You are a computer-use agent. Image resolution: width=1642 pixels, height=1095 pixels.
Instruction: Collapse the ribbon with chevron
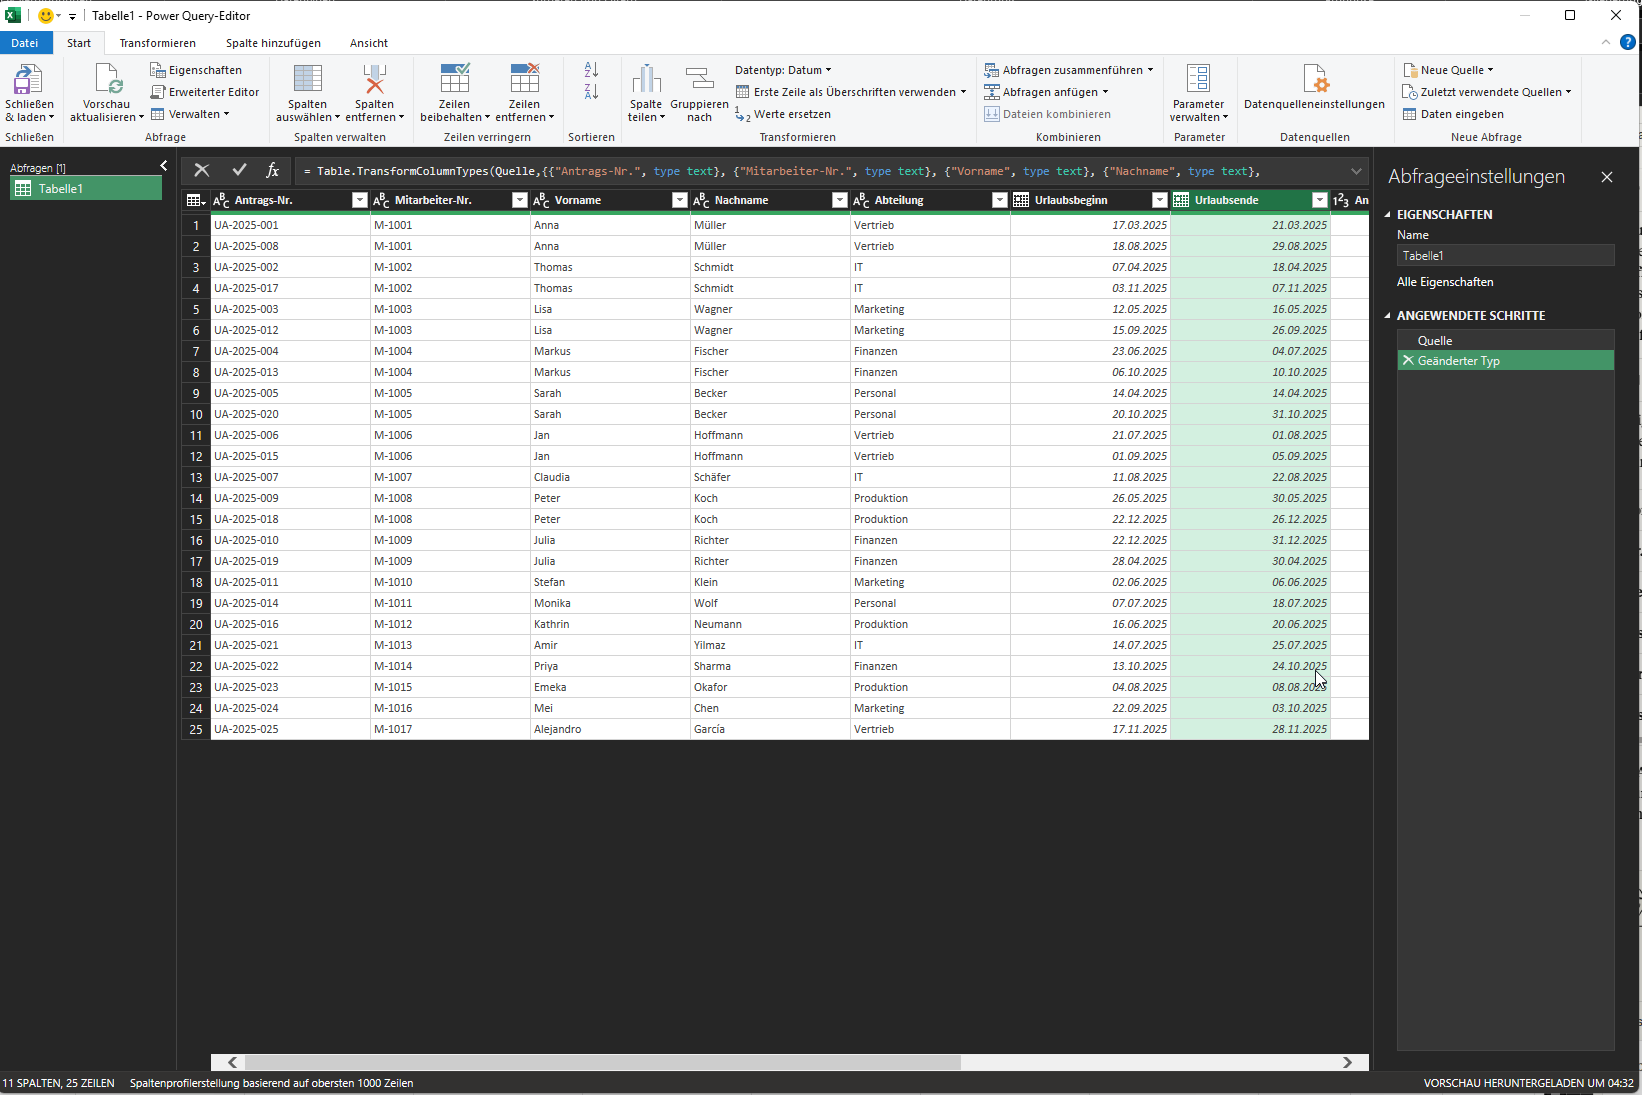coord(1606,42)
